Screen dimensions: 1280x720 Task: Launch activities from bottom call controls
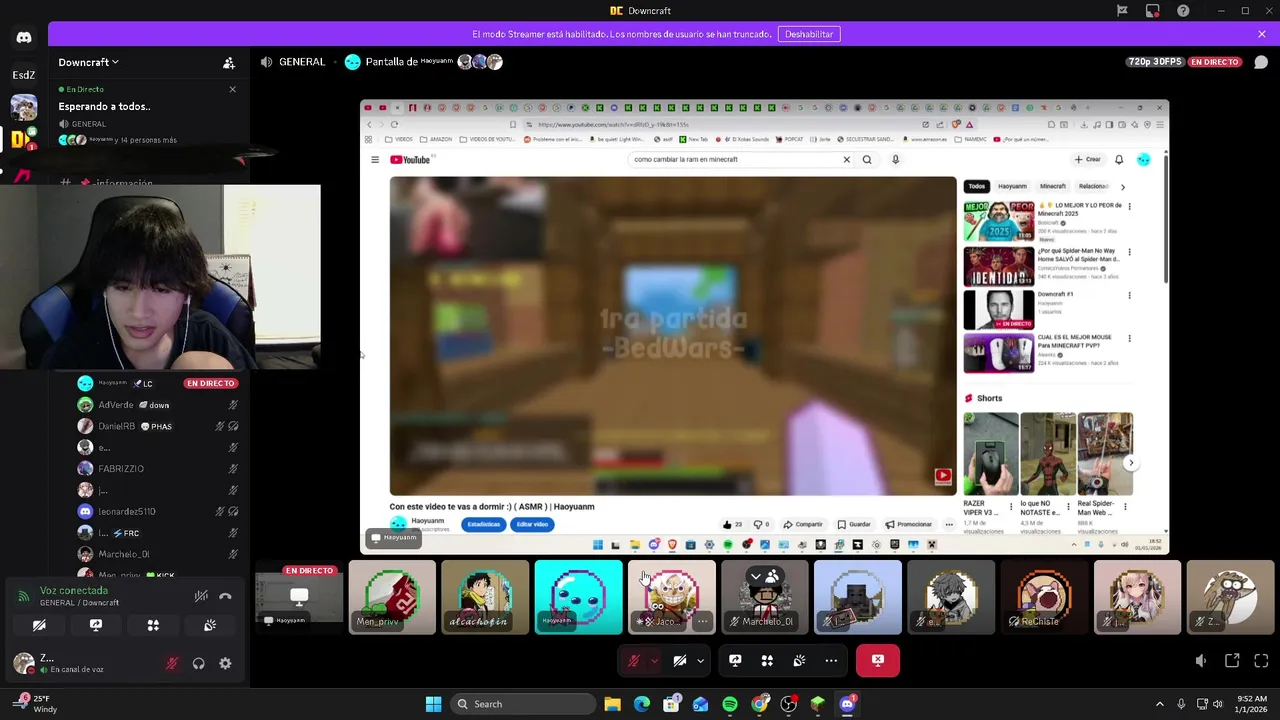click(767, 661)
